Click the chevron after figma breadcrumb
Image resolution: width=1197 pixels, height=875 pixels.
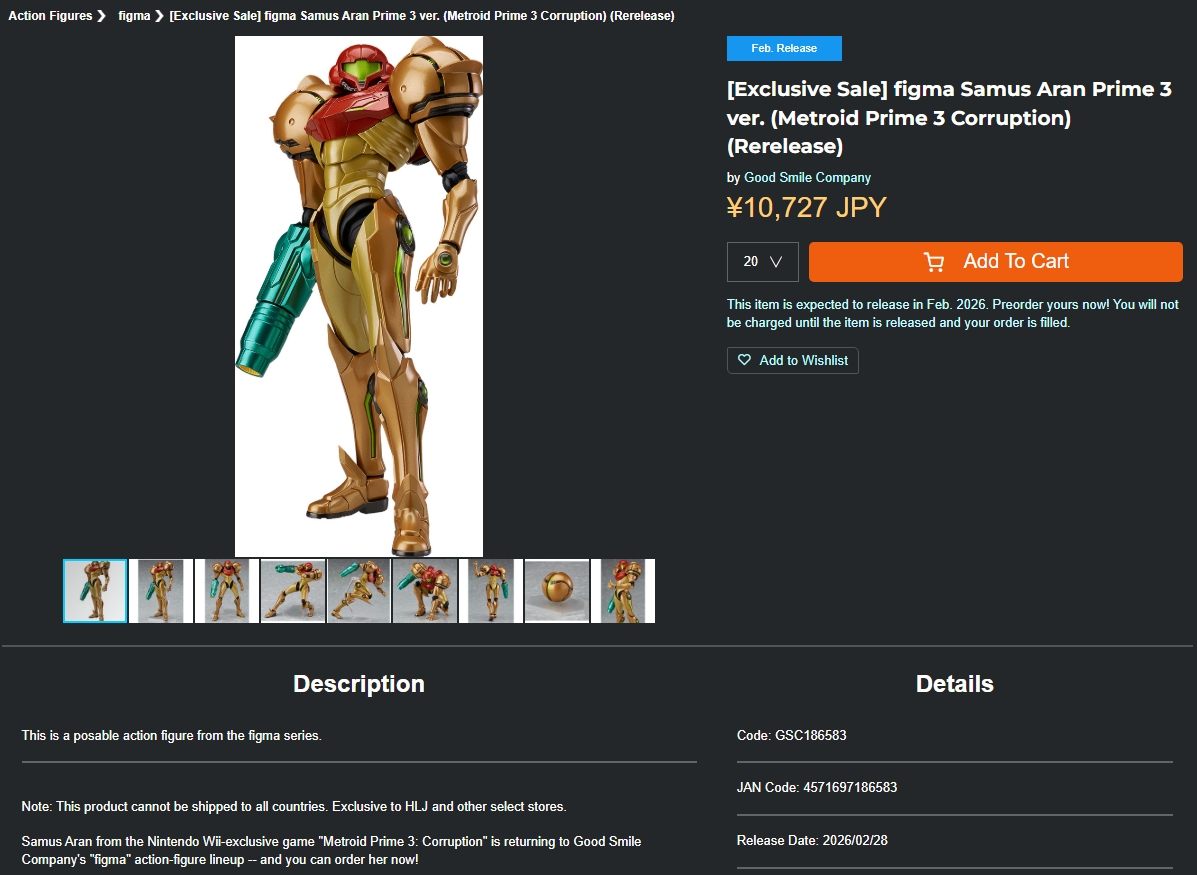pos(159,16)
